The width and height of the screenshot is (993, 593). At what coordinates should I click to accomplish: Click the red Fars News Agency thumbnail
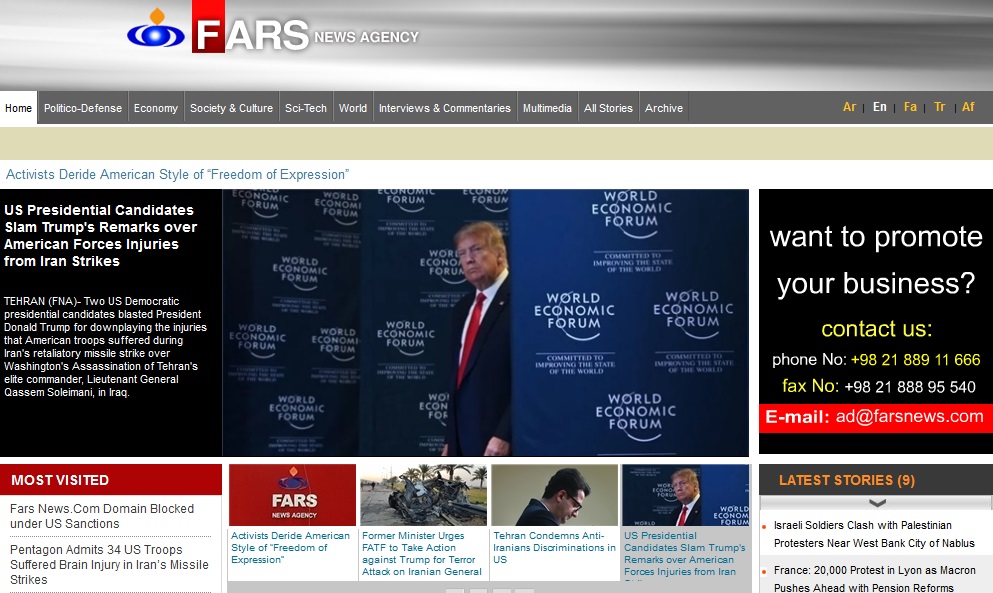292,495
